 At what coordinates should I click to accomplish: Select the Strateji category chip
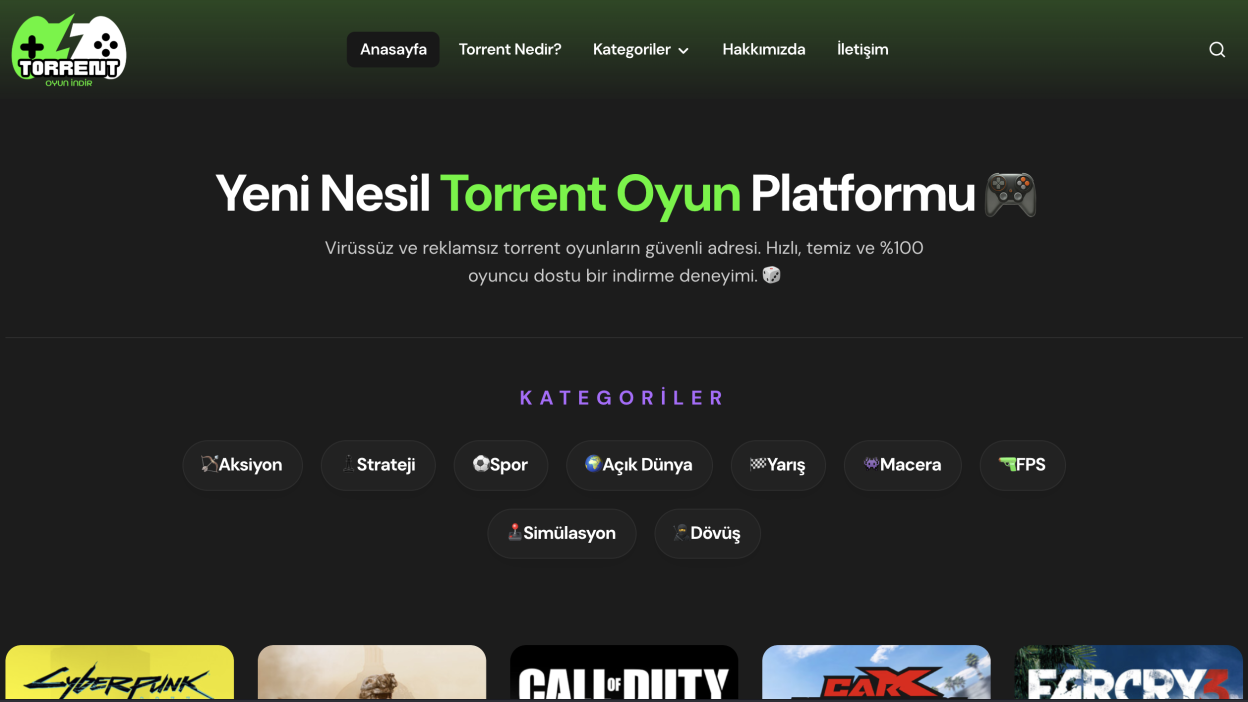[x=378, y=465]
